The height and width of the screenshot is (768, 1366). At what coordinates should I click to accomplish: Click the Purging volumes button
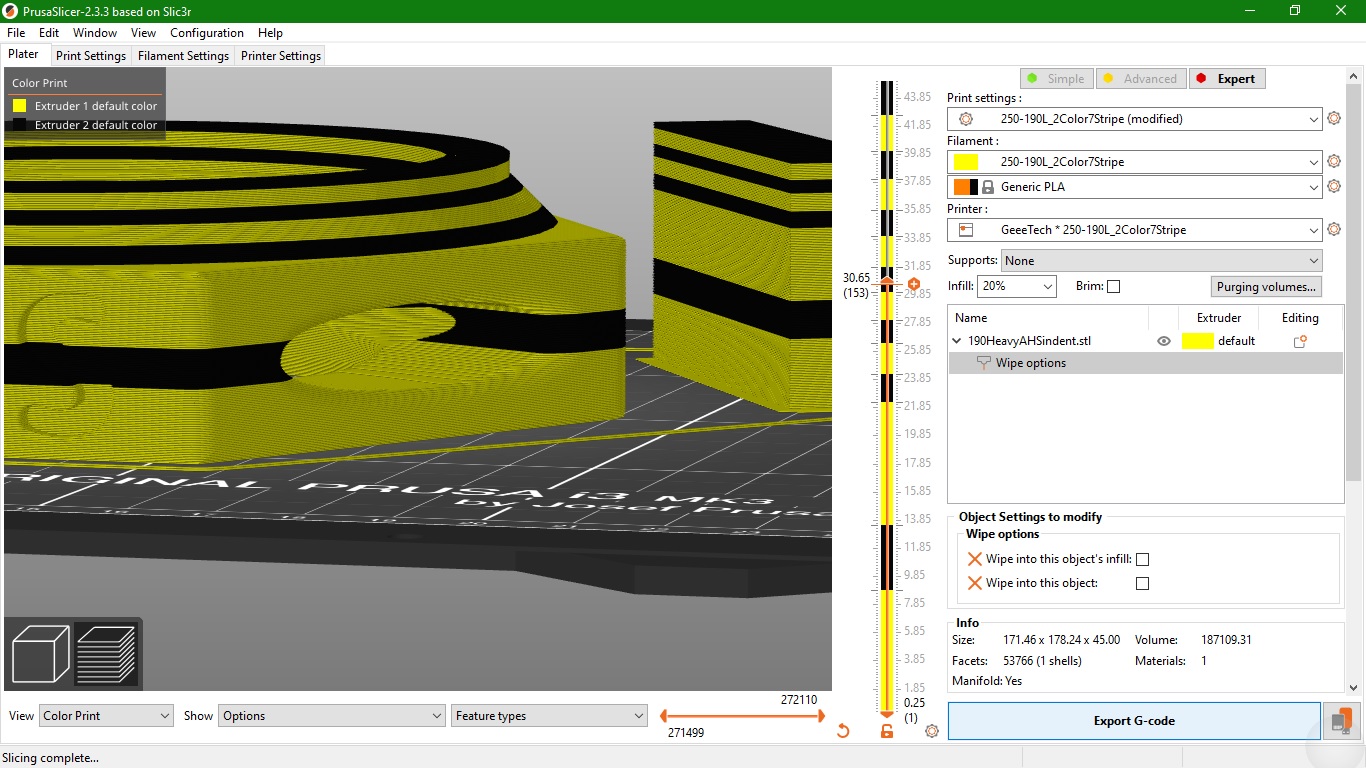[1266, 287]
